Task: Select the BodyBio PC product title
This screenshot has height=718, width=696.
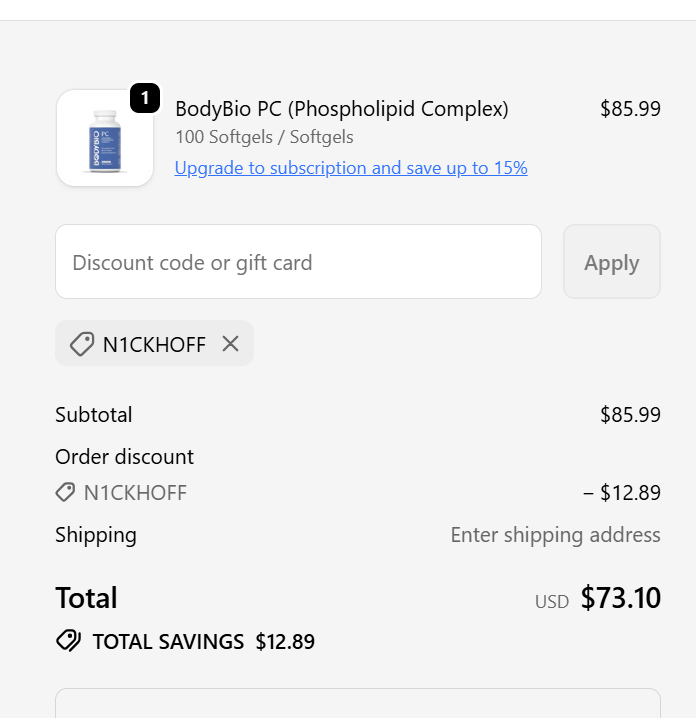Action: [342, 109]
